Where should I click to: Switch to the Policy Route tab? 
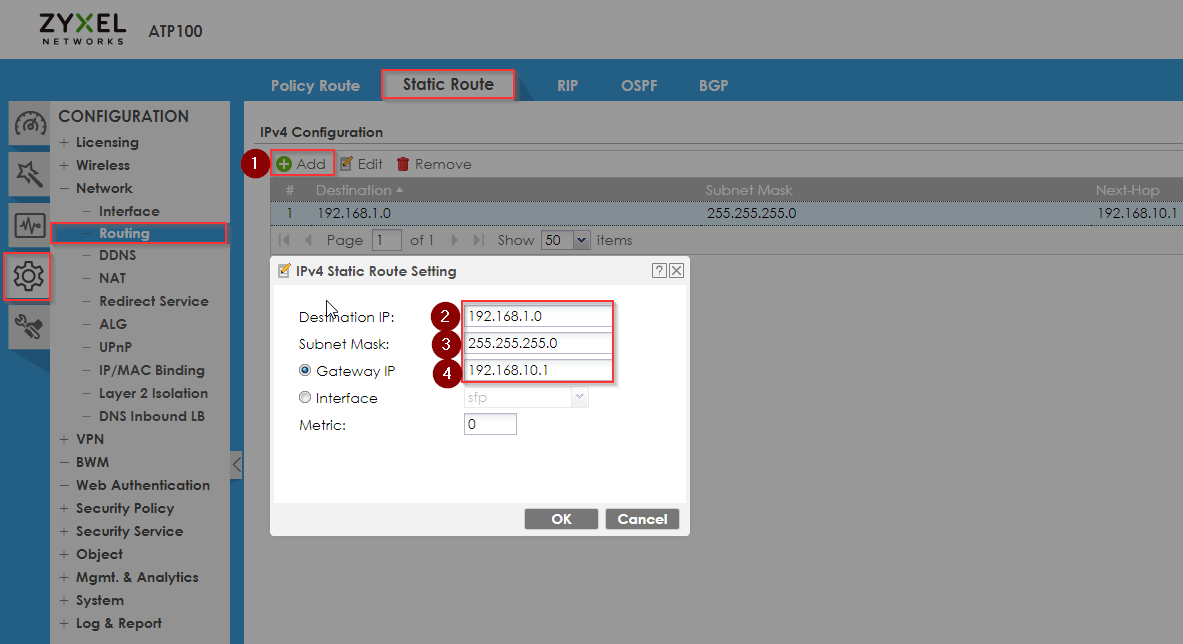pos(315,86)
